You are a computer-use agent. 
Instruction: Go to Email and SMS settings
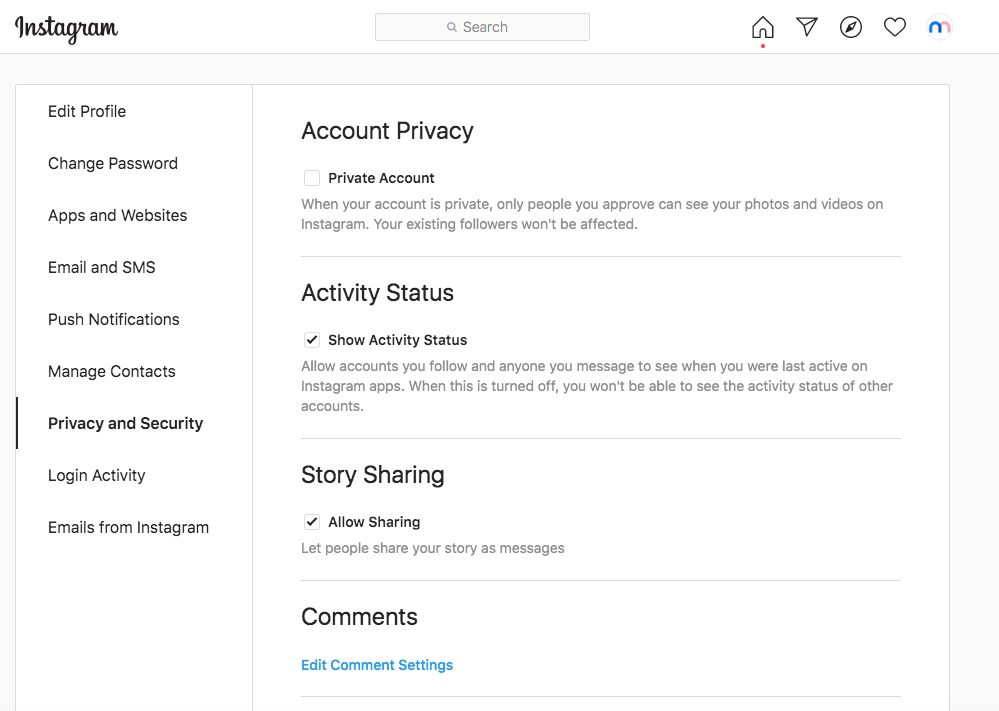tap(101, 267)
